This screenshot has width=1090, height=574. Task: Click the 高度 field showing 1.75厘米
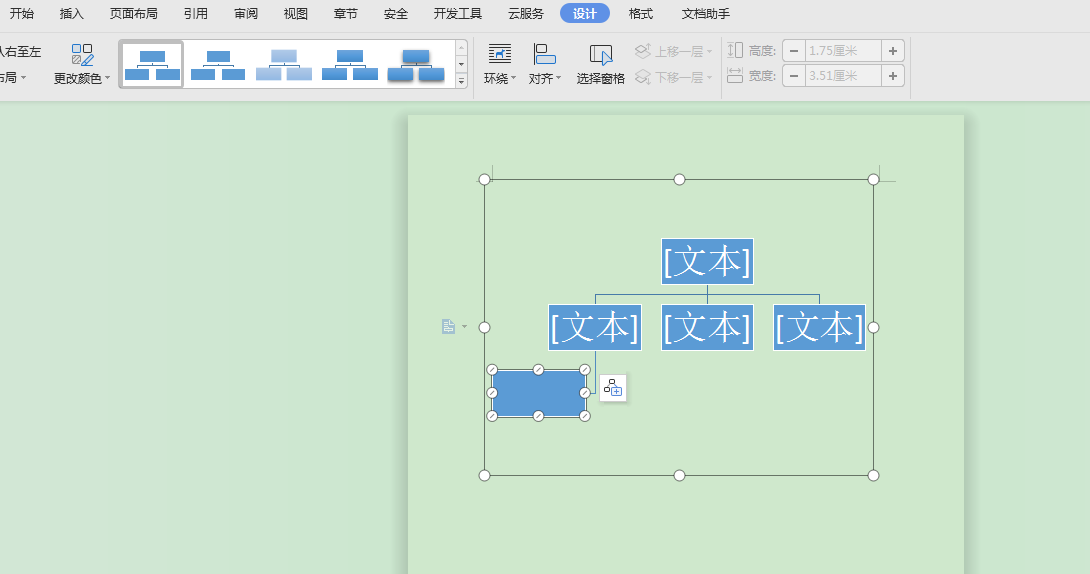pos(843,51)
